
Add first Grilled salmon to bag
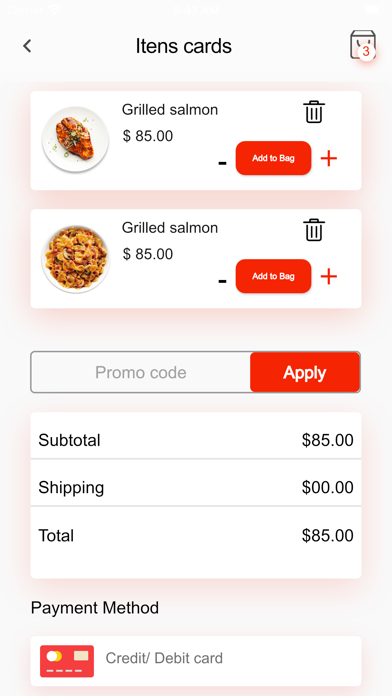(x=273, y=158)
